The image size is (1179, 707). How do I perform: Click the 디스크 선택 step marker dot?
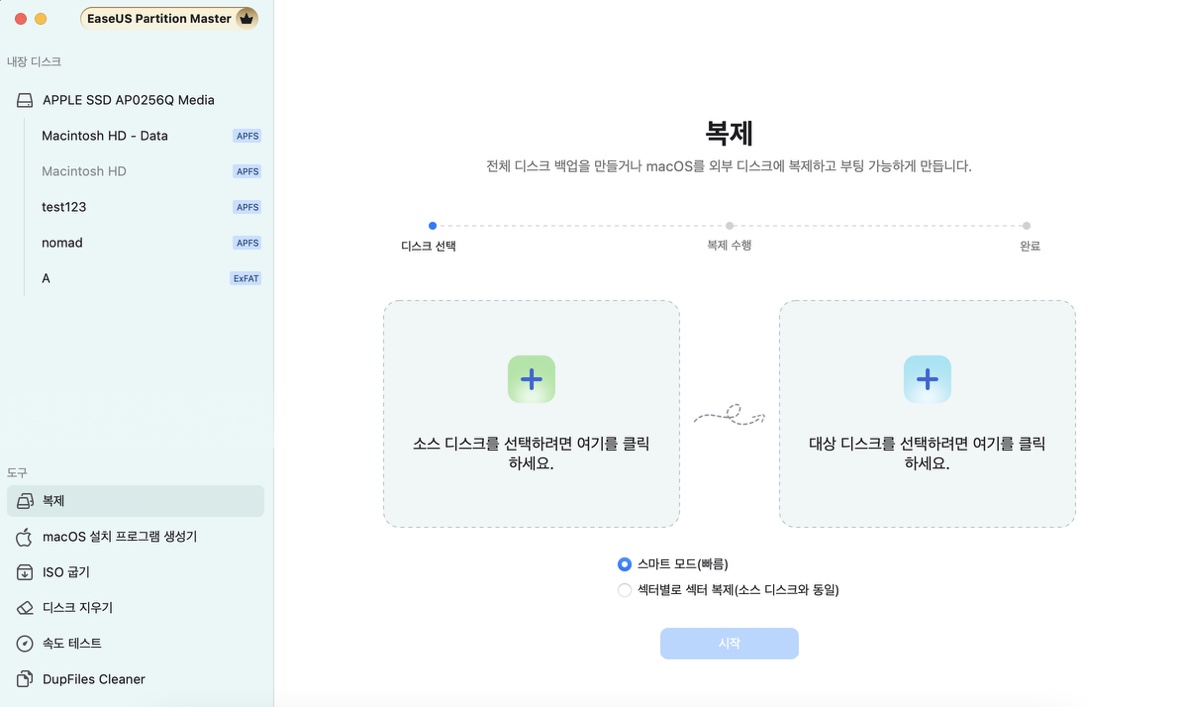tap(432, 226)
